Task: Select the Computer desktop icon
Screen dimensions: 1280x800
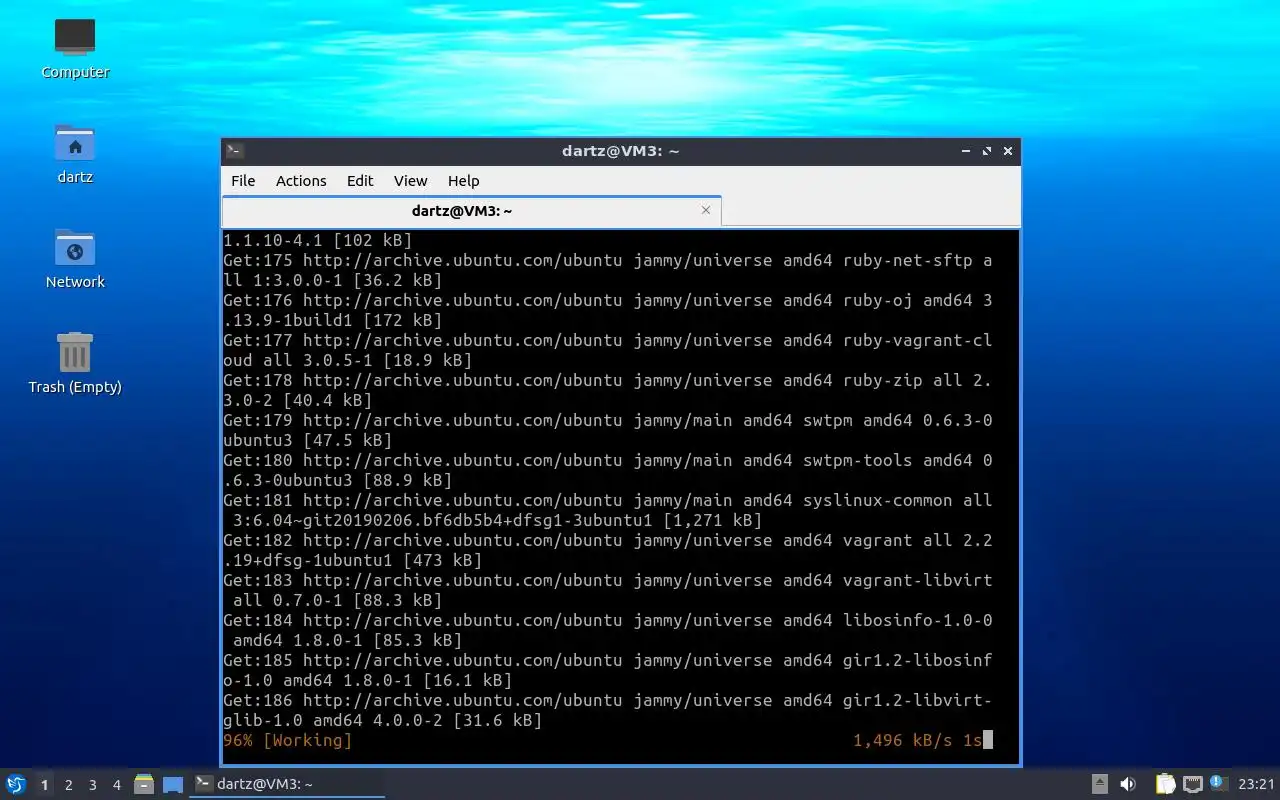Action: point(75,48)
